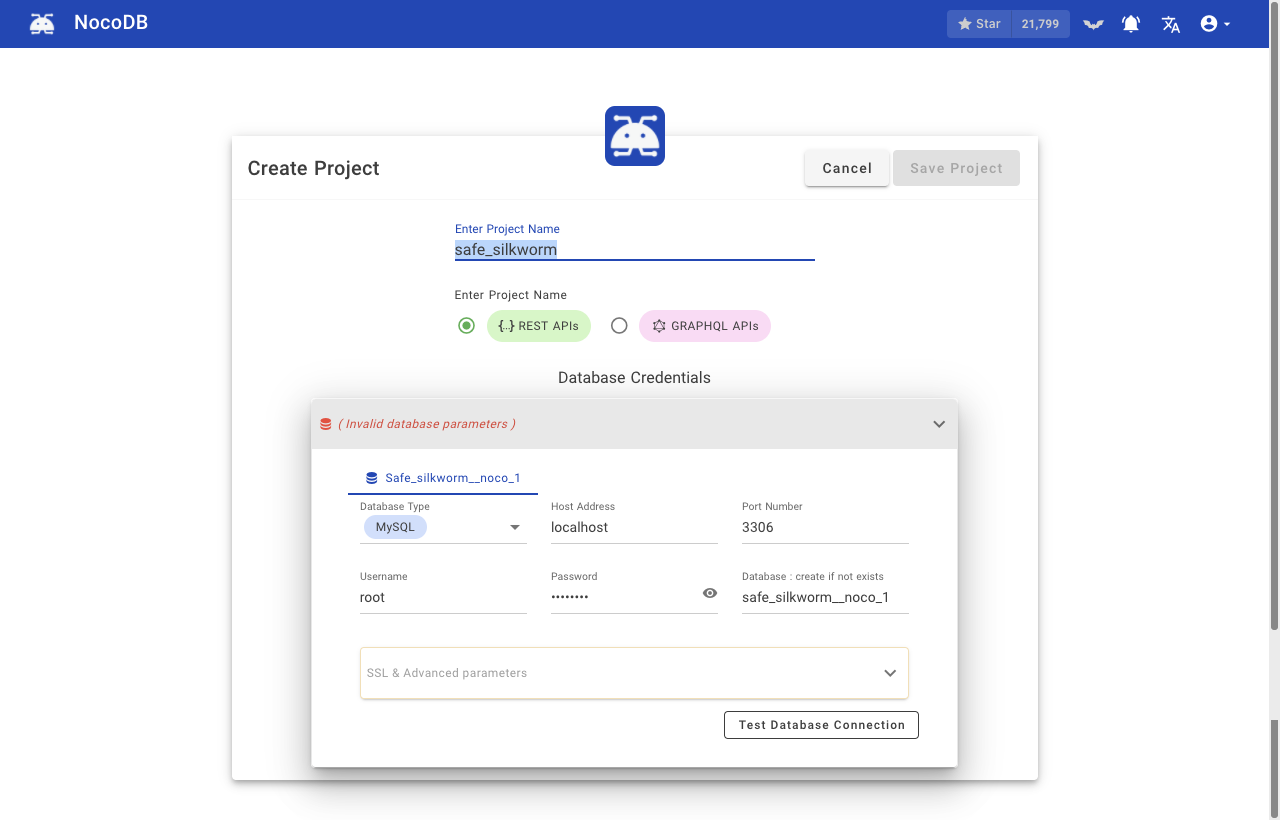Toggle password visibility eye icon
The width and height of the screenshot is (1280, 820).
(x=710, y=593)
